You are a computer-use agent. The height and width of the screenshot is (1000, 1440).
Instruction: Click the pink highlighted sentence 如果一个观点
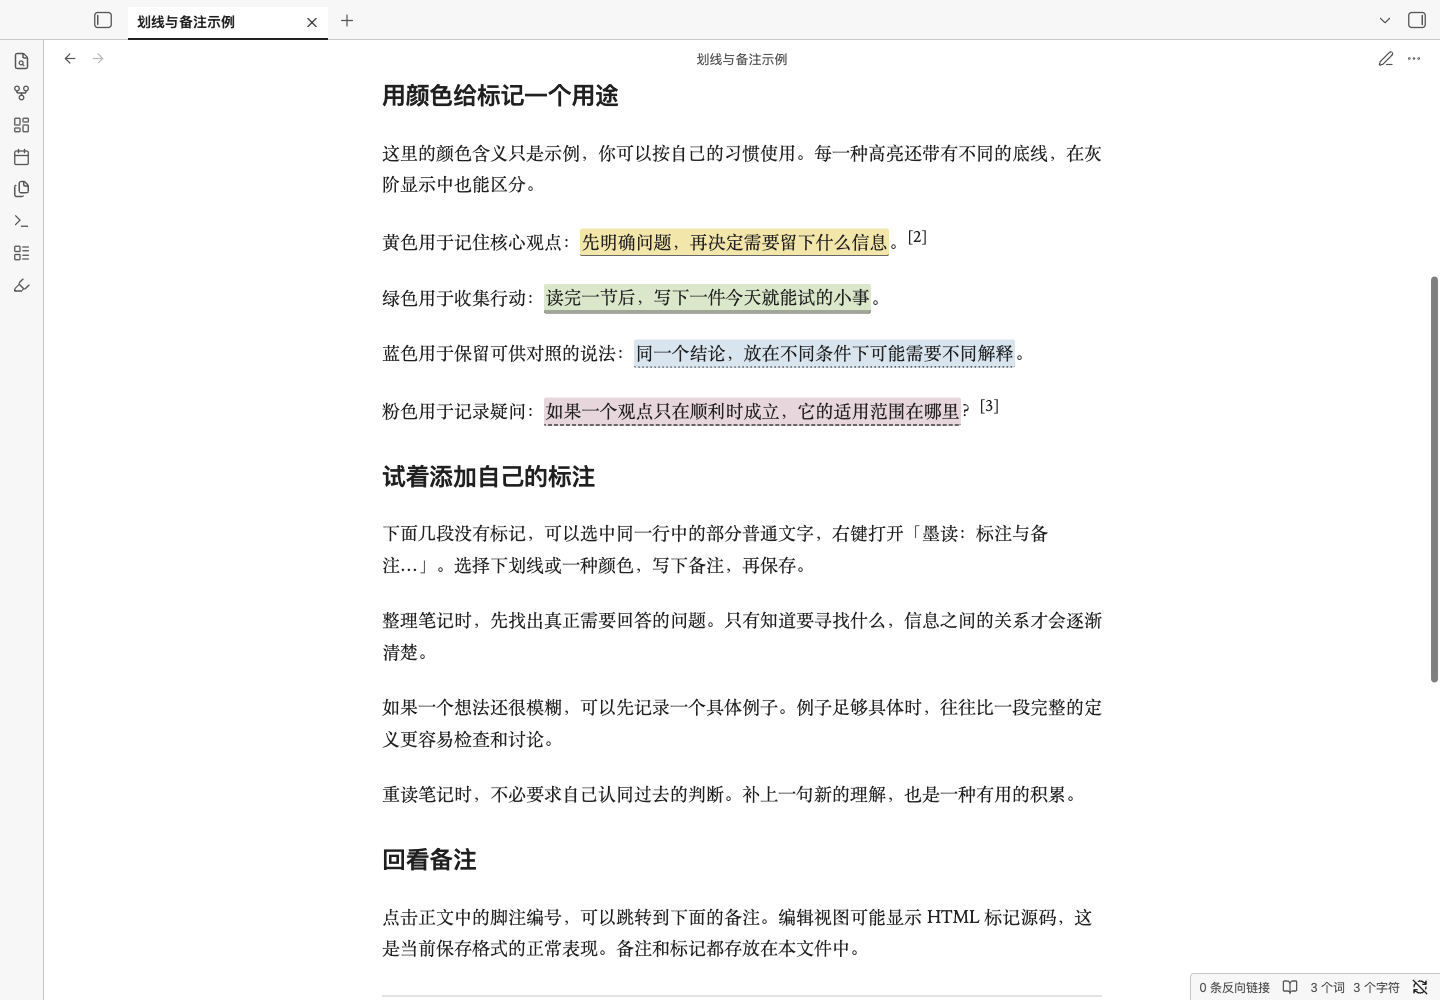coord(752,411)
